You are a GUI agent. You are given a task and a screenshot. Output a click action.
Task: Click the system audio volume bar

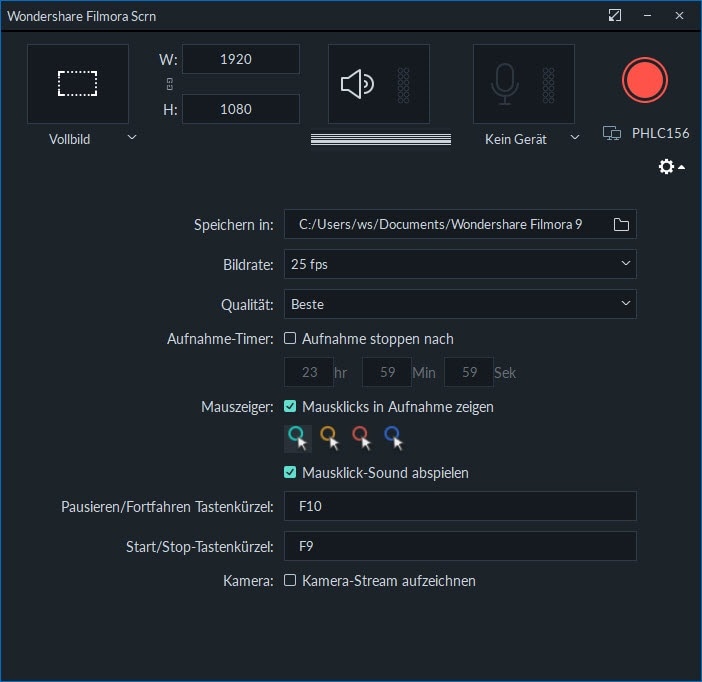(x=381, y=139)
